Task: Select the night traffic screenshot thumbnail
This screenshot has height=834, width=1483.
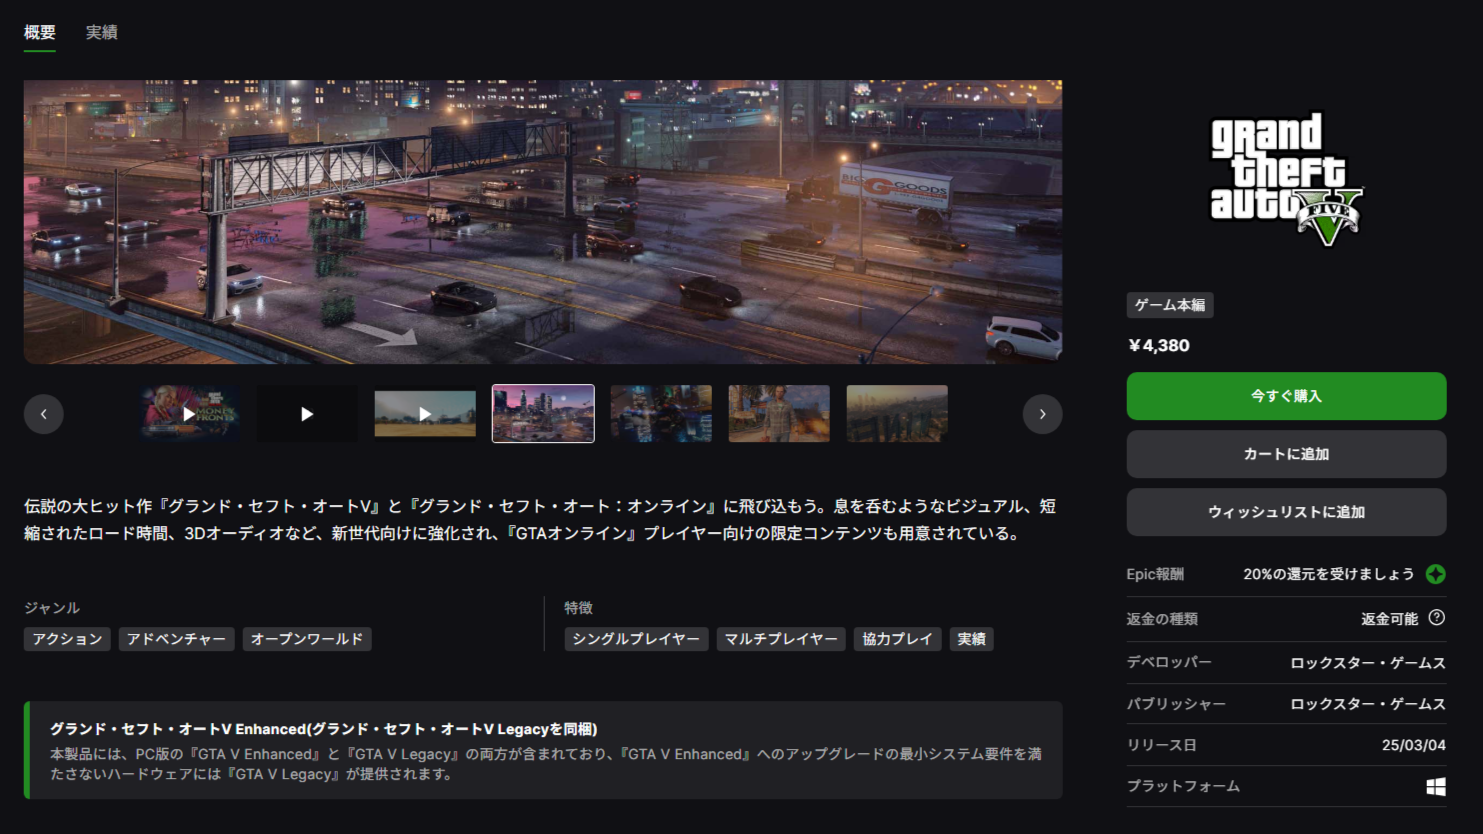Action: 661,414
